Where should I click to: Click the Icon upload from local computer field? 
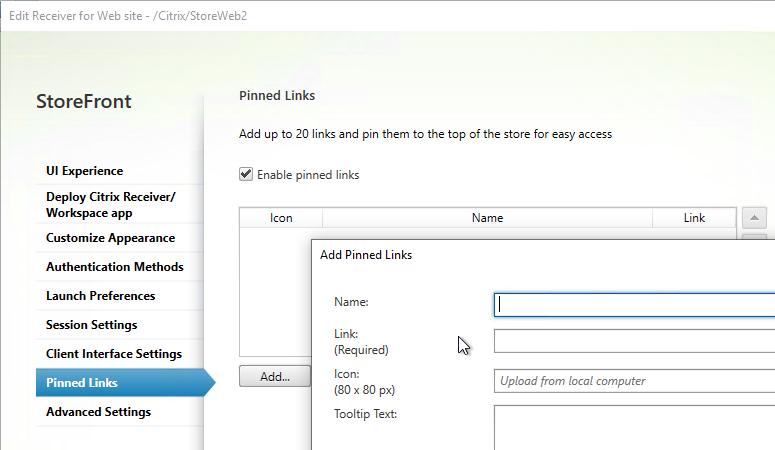click(x=635, y=381)
